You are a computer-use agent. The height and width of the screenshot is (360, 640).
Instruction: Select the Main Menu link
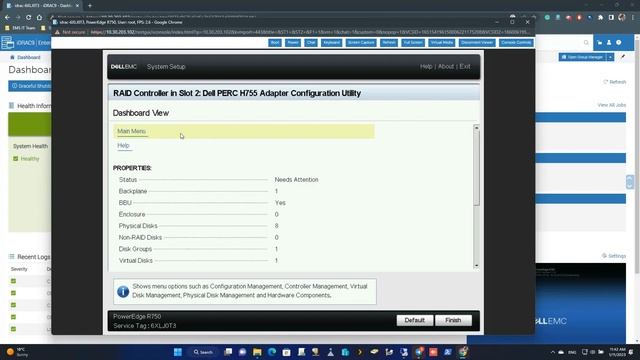coord(131,131)
